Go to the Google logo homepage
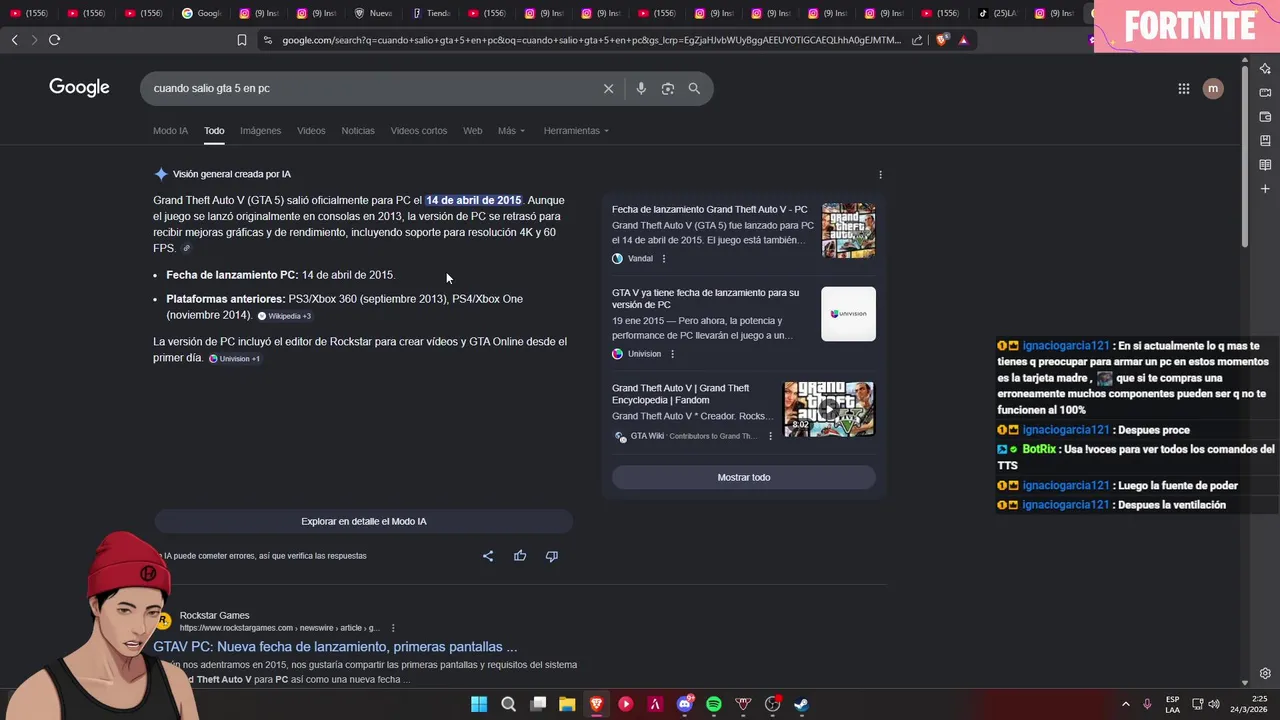Screen dimensions: 1280x720 point(79,88)
